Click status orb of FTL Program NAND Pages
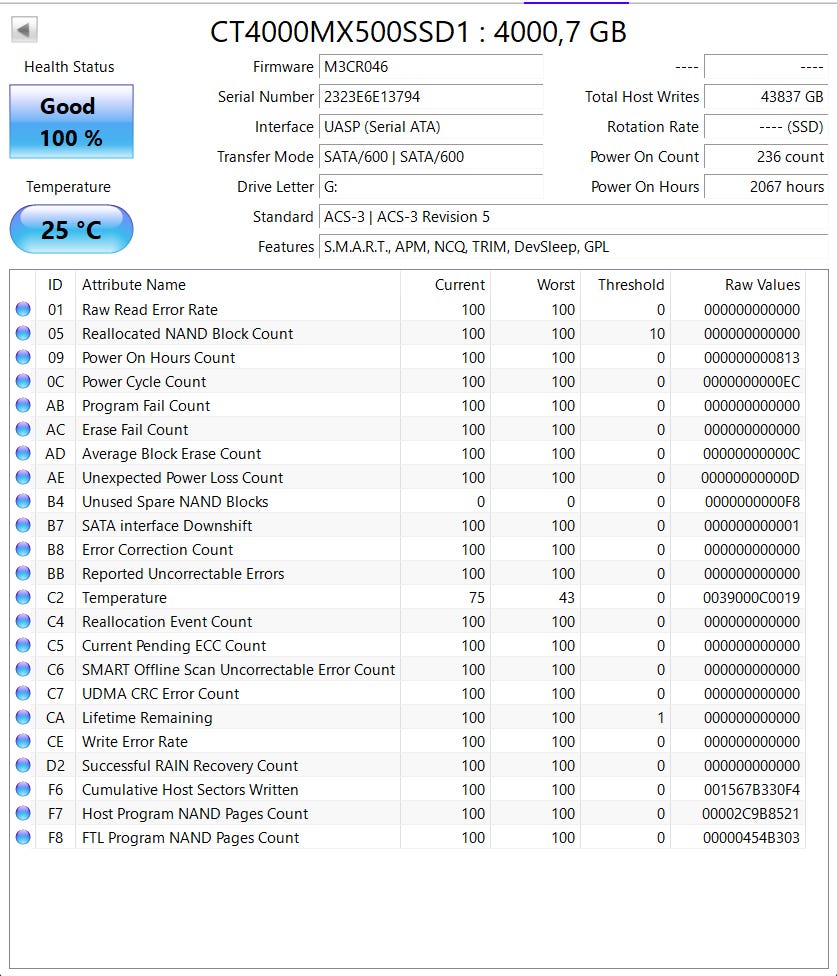The image size is (837, 976). tap(23, 837)
